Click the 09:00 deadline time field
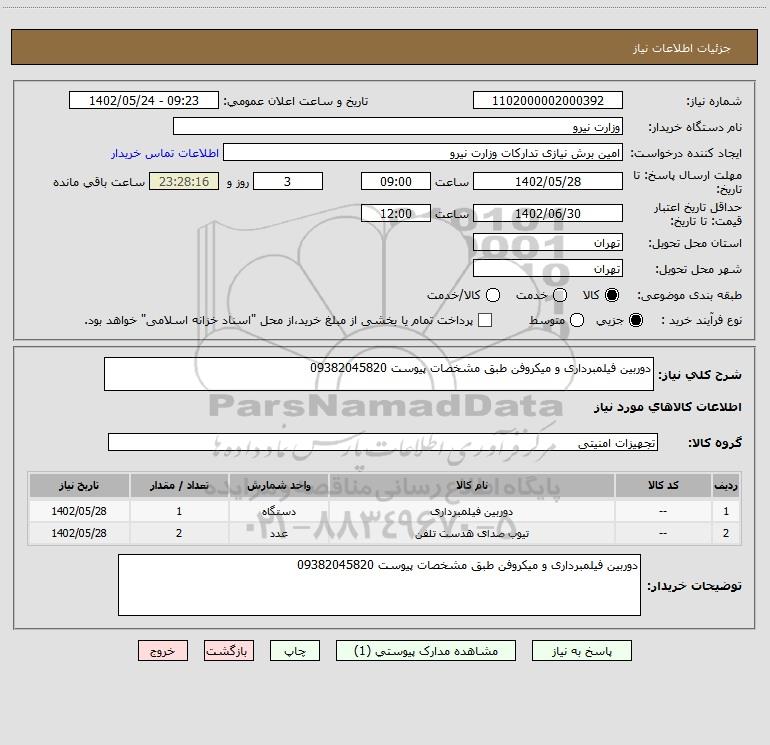770x745 pixels. pyautogui.click(x=396, y=181)
